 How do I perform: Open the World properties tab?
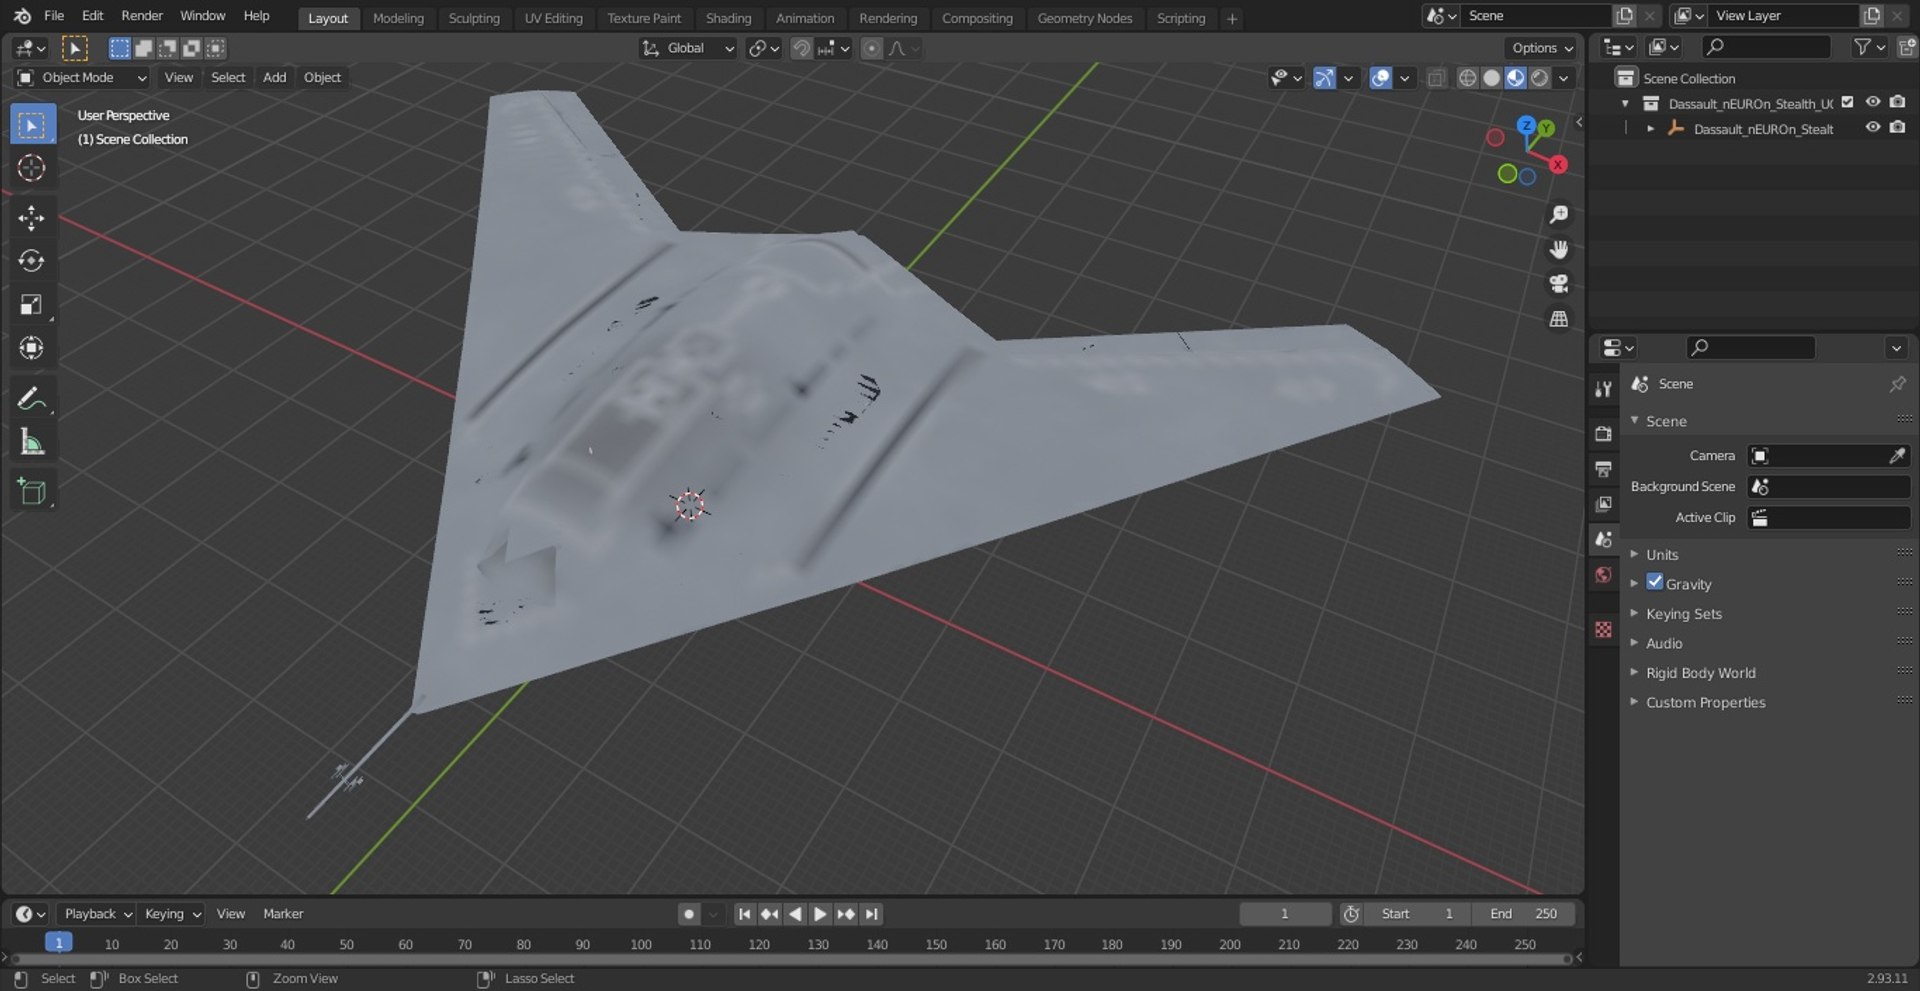click(1604, 574)
